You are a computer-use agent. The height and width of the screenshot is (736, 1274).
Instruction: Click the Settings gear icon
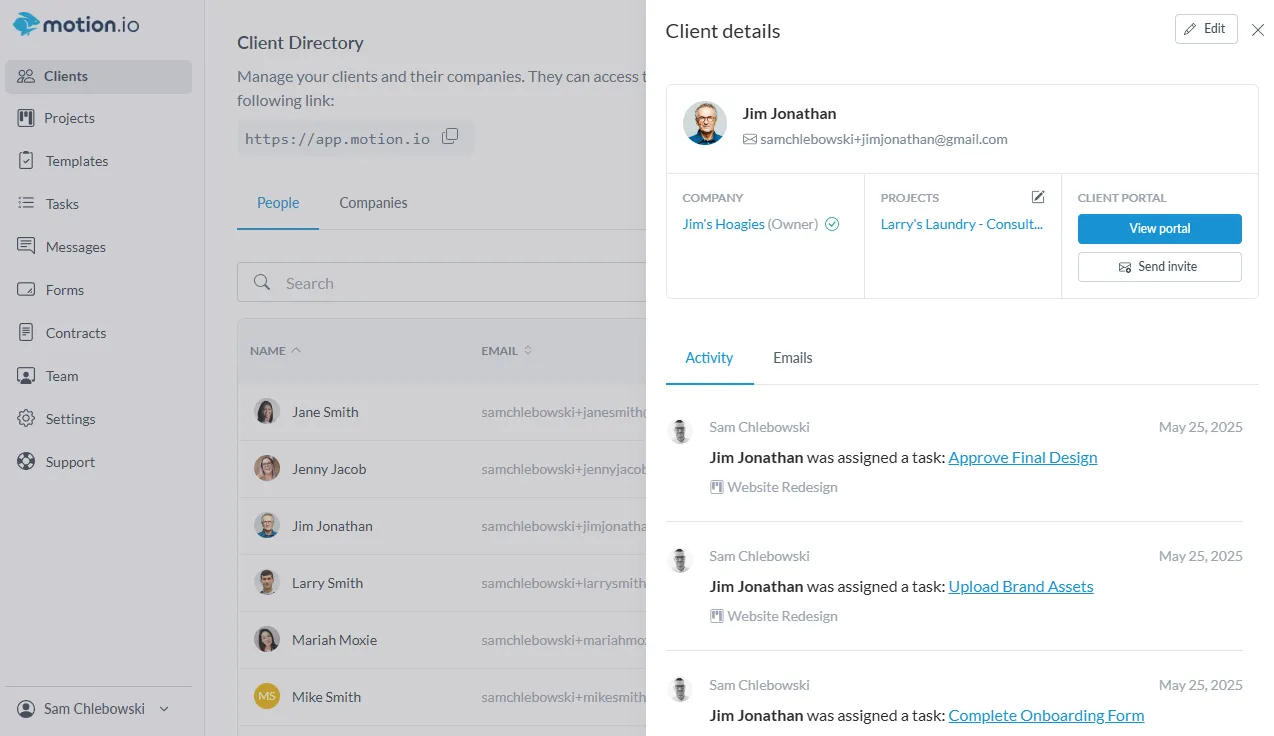[x=26, y=418]
